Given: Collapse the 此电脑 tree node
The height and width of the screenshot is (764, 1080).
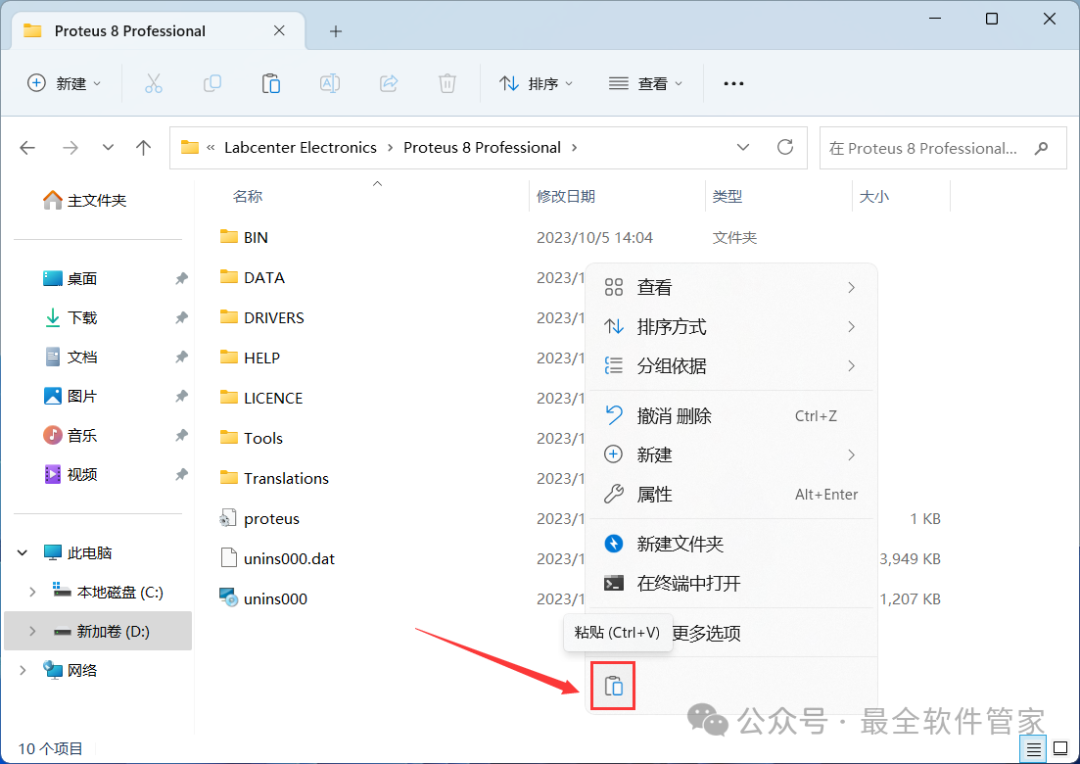Looking at the screenshot, I should click(23, 553).
